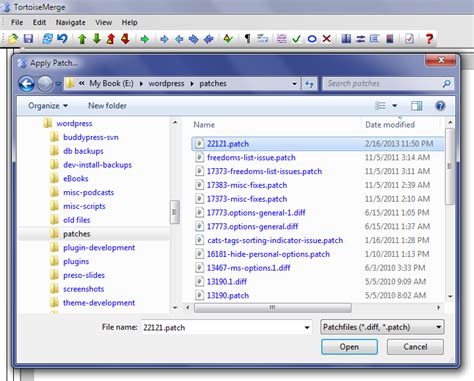Toggle the show whitespace pilcrow icon

coord(247,39)
